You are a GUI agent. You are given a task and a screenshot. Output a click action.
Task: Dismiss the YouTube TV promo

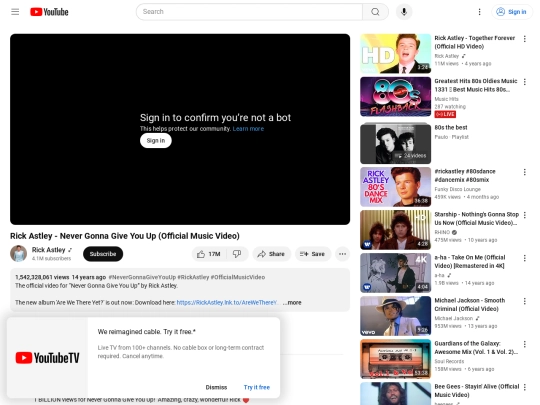click(x=216, y=387)
